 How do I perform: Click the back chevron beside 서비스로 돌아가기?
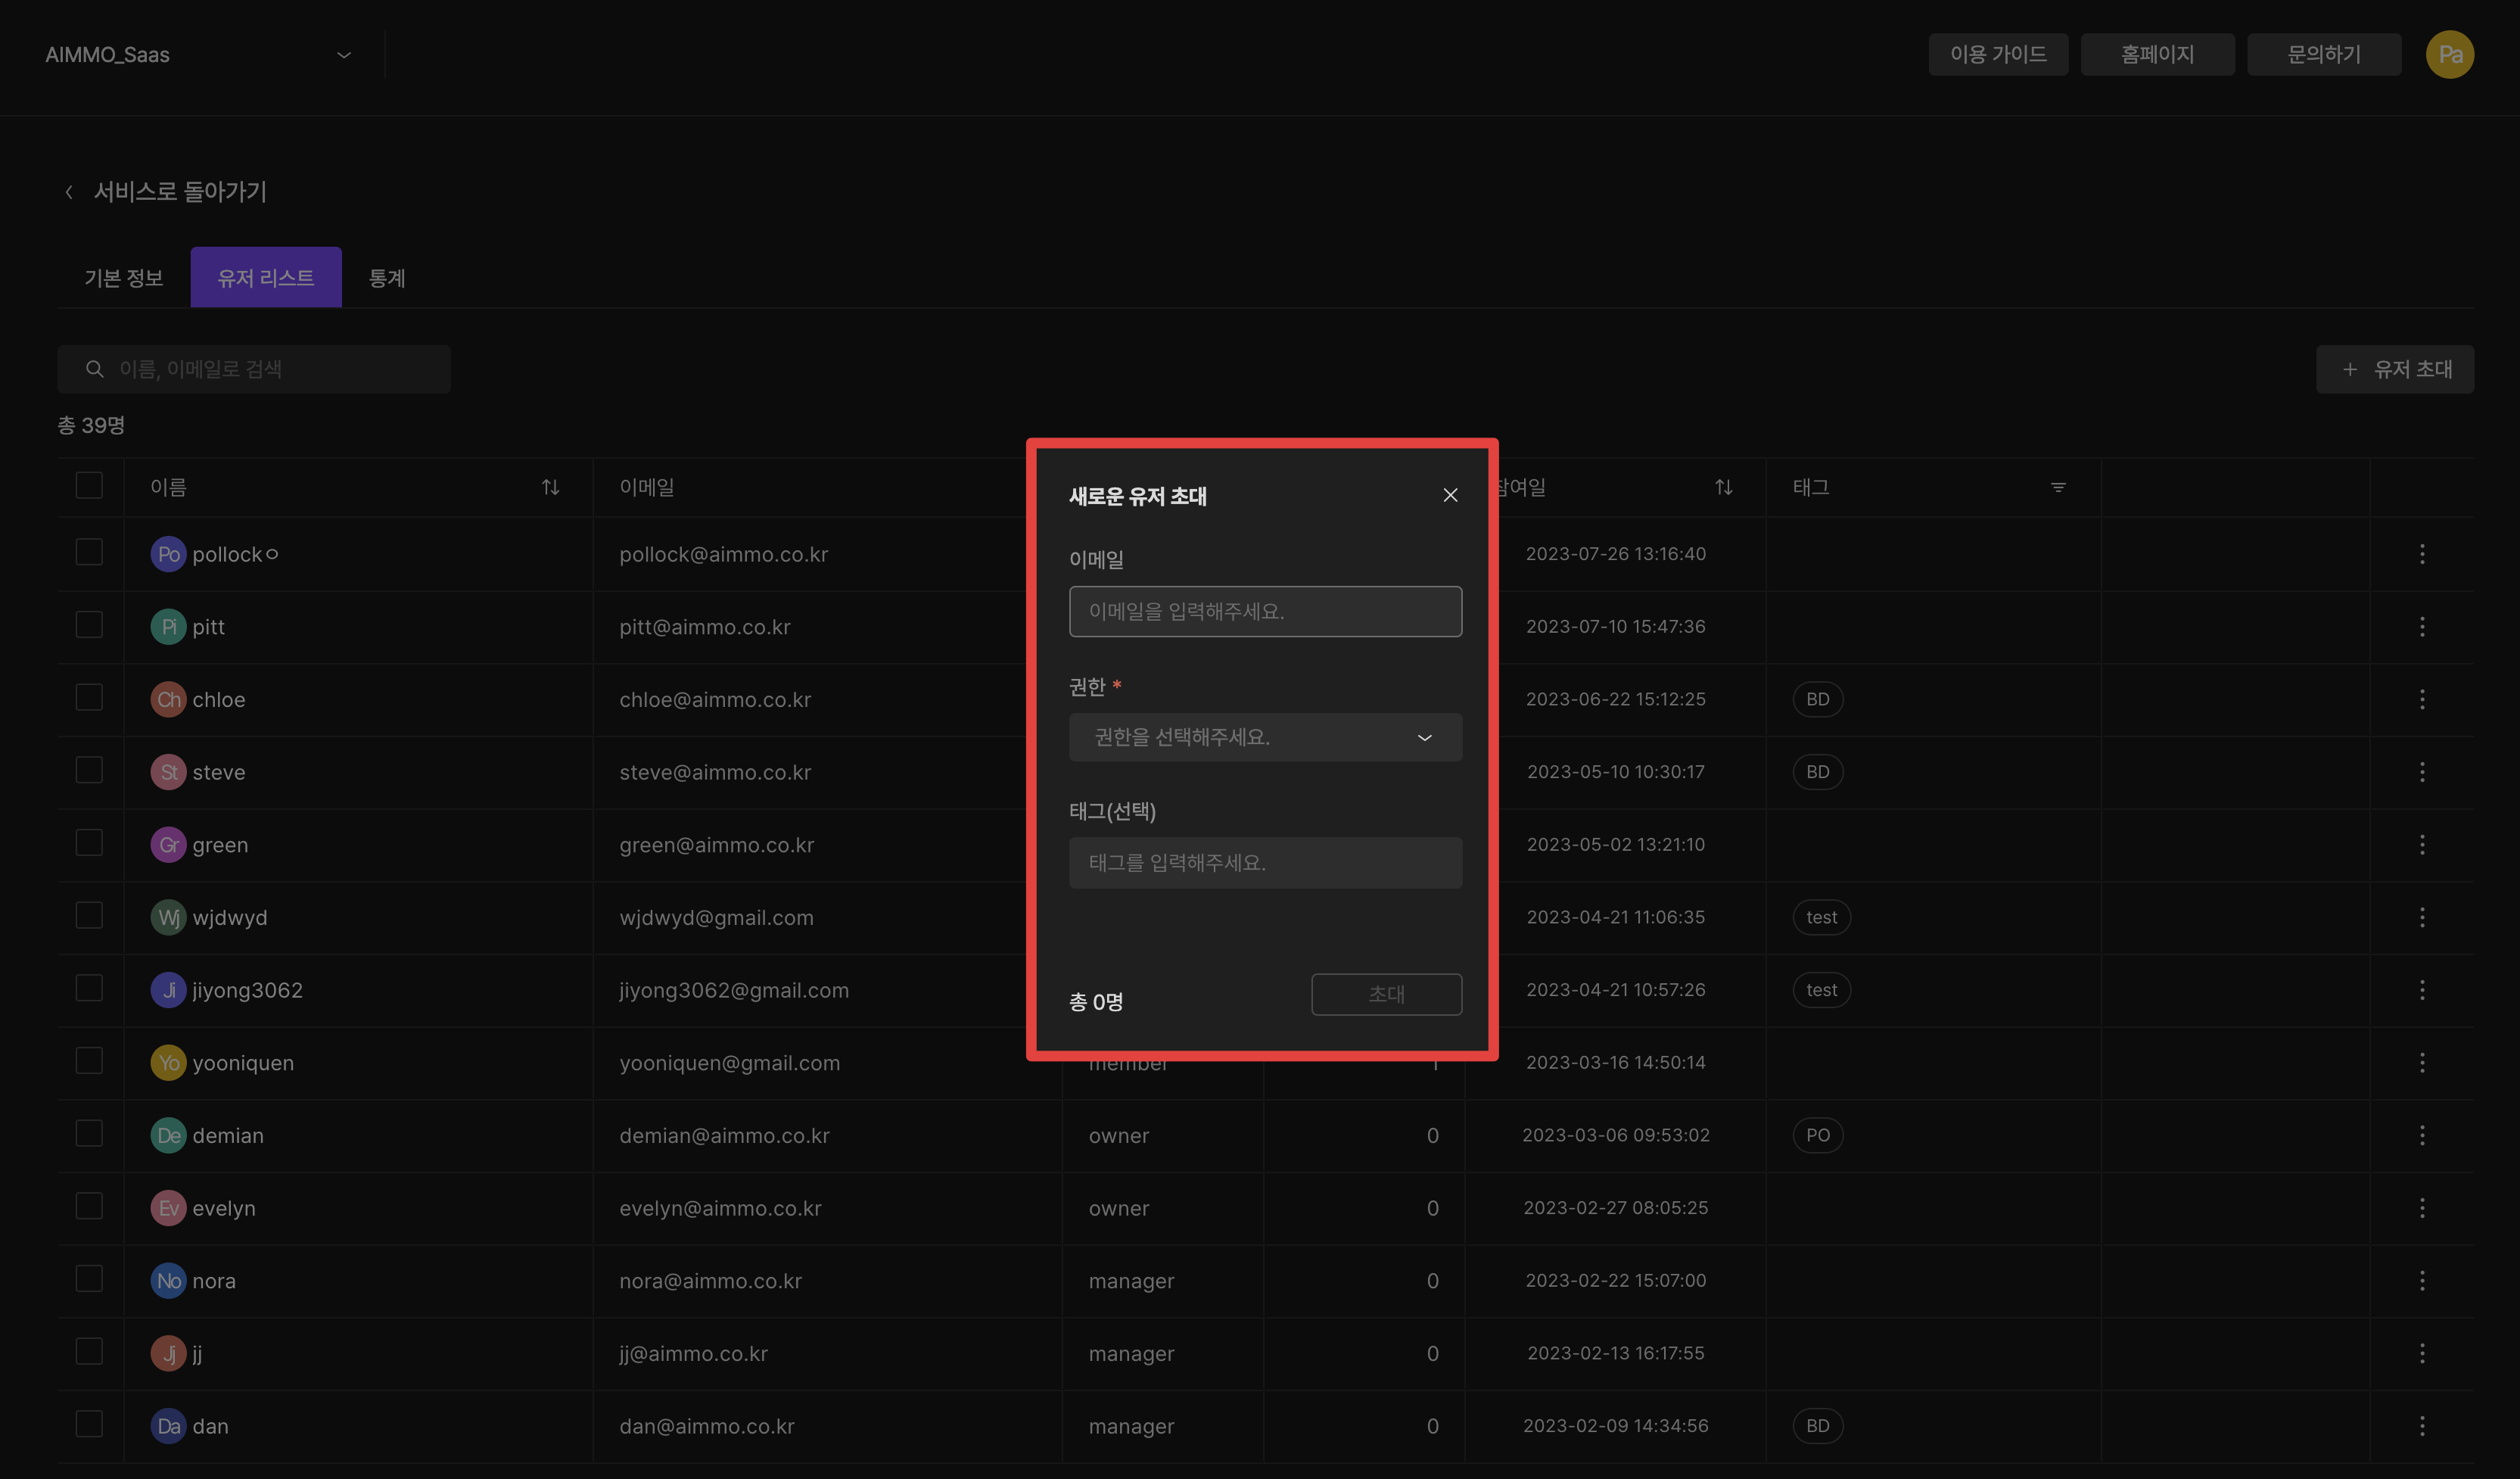pos(69,191)
